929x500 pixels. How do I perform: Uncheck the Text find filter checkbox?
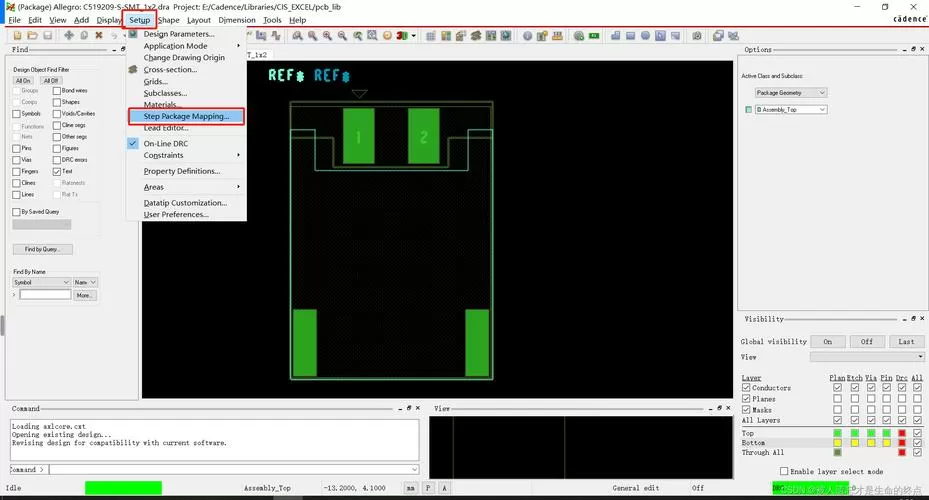tap(57, 171)
